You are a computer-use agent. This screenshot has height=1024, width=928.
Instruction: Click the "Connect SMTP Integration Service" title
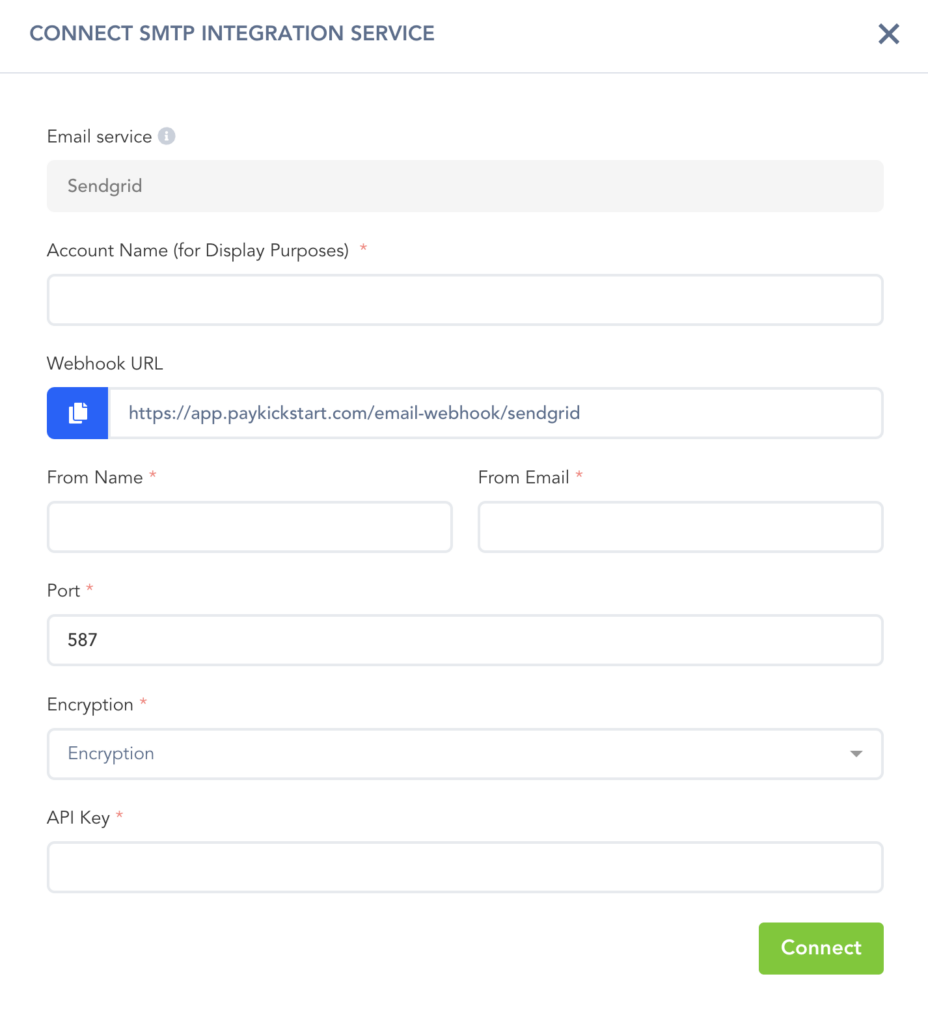(x=232, y=34)
